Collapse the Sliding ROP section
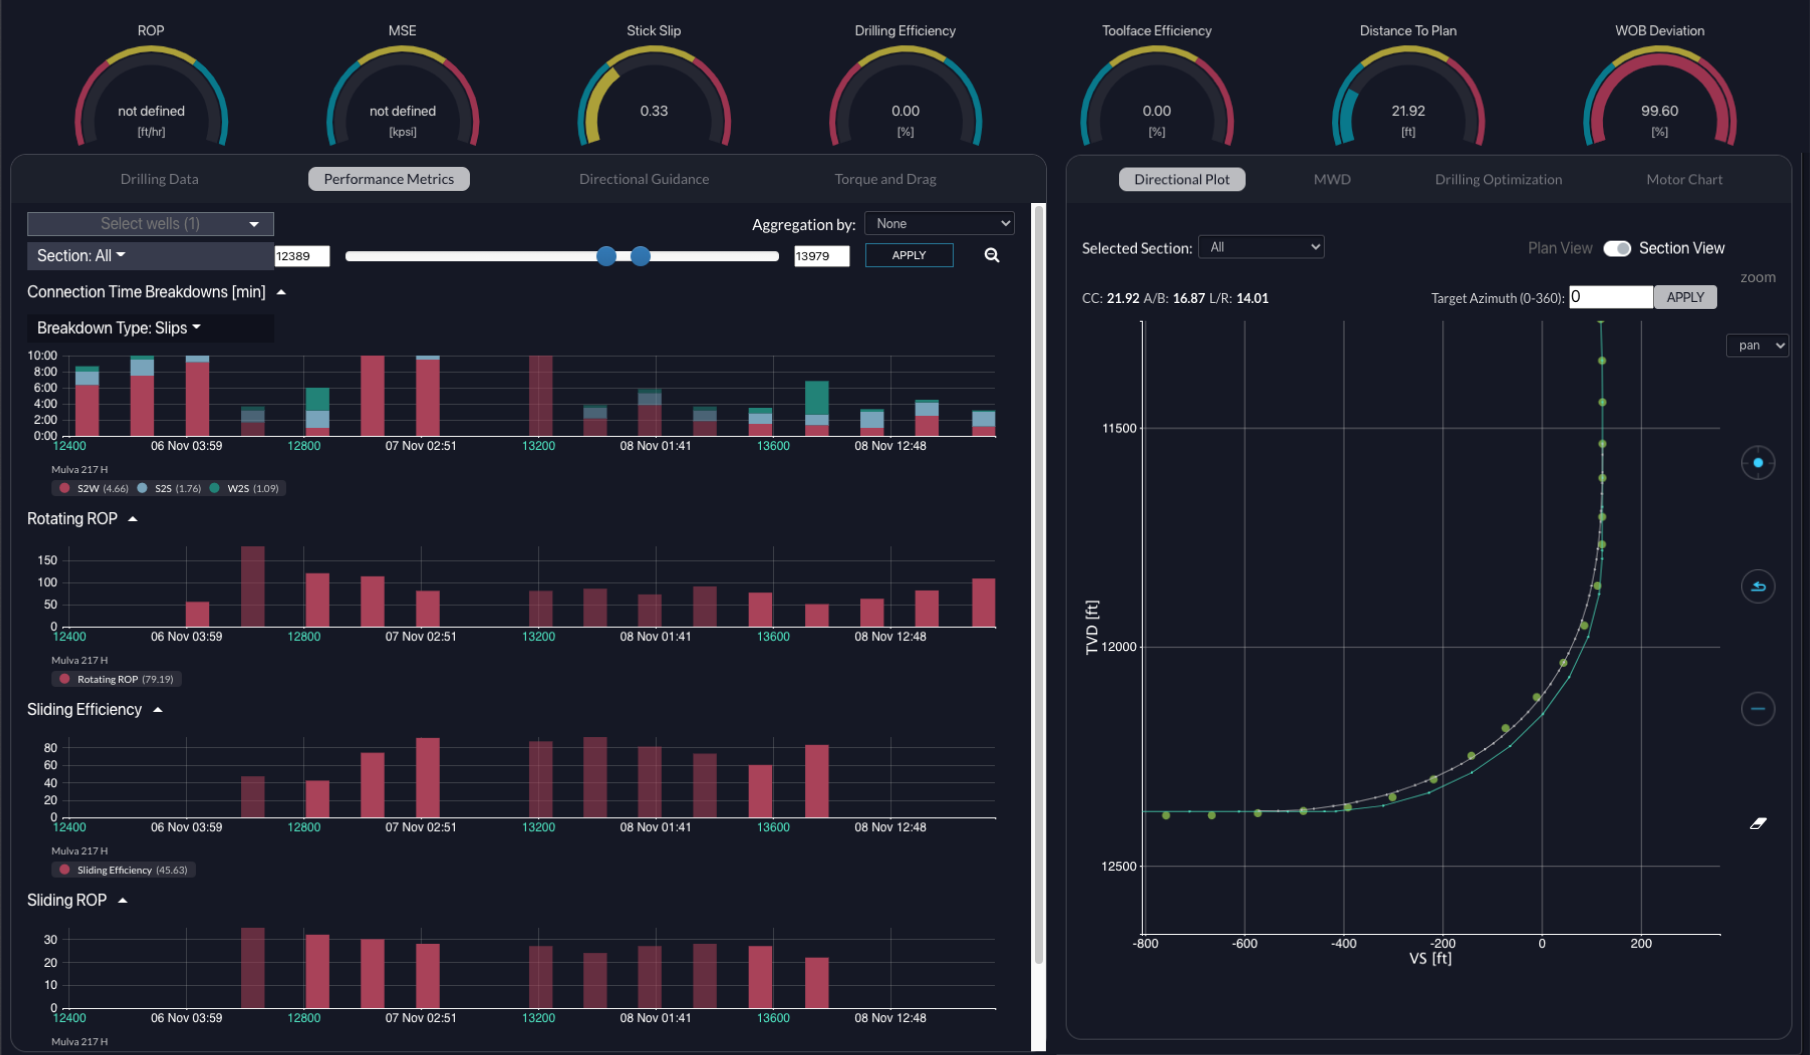Viewport: 1810px width, 1055px height. [122, 901]
